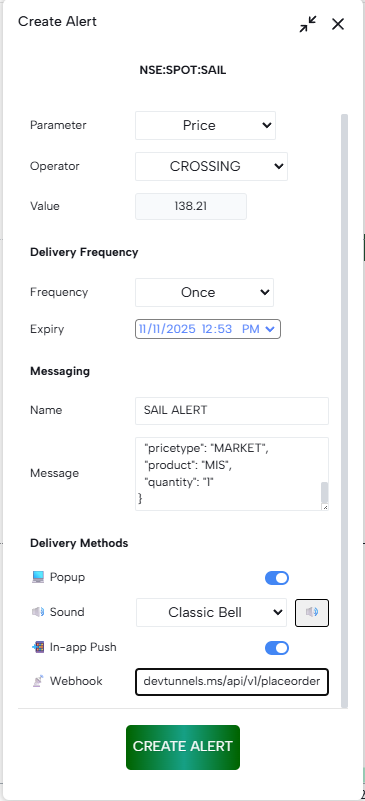Play the sound preview speaker button
This screenshot has height=801, width=365.
(312, 612)
